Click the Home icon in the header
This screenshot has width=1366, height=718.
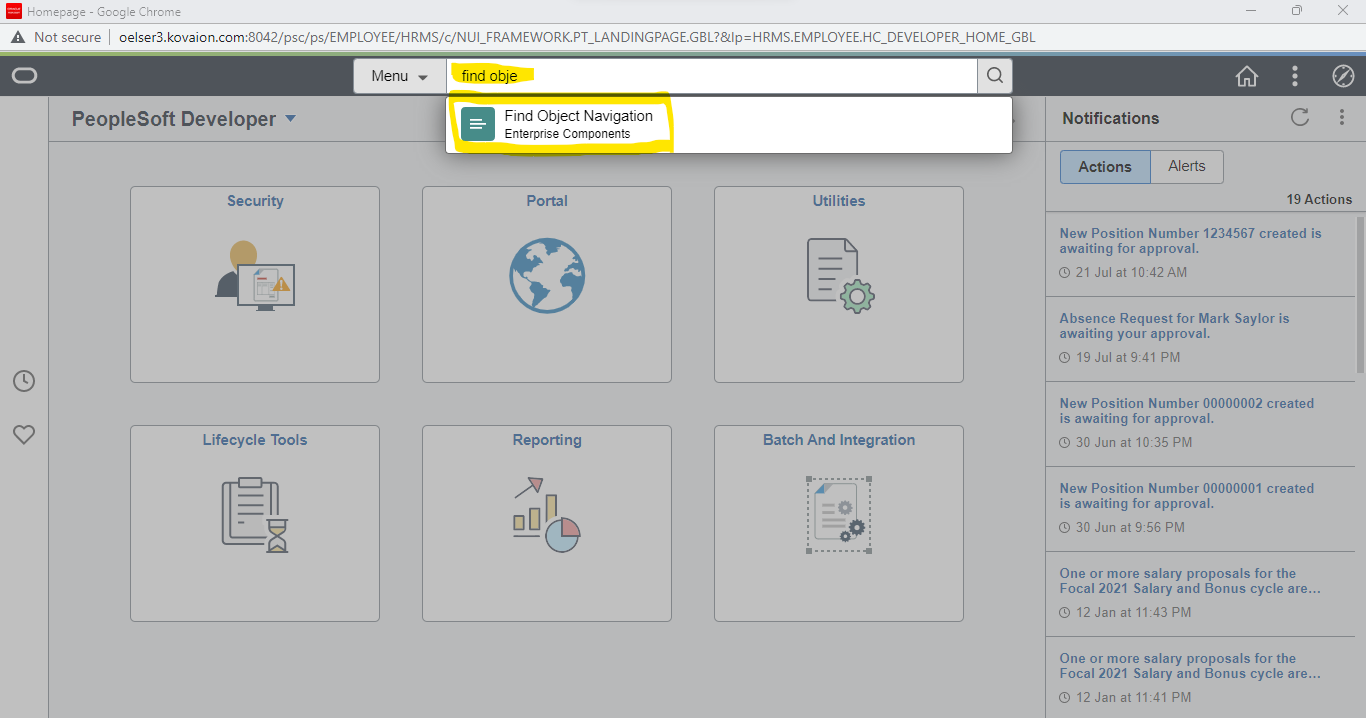tap(1246, 75)
